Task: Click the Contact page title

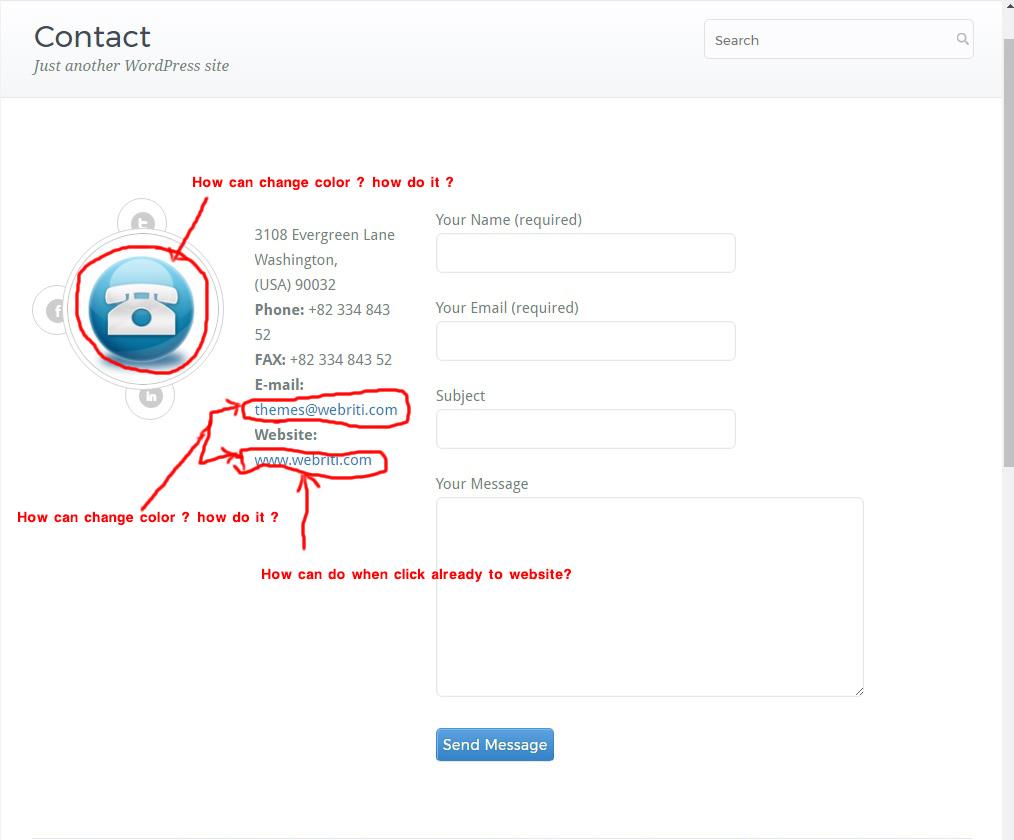Action: coord(92,36)
